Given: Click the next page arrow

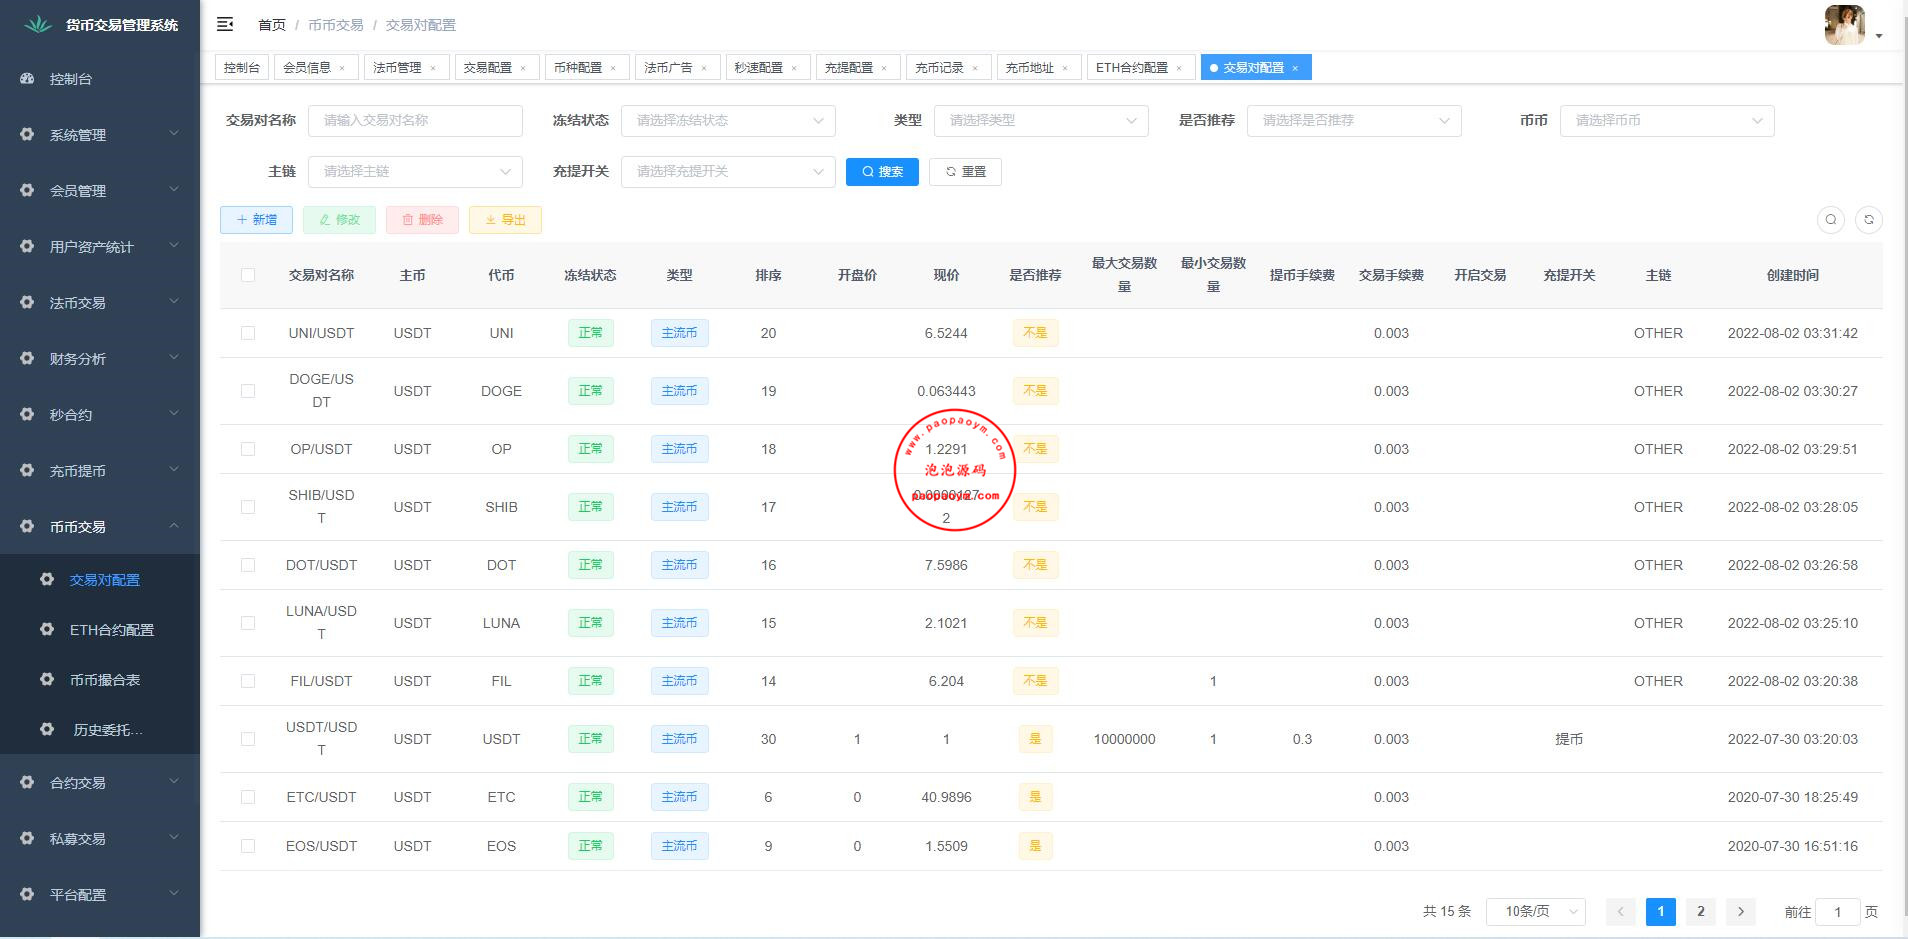Looking at the screenshot, I should click(x=1741, y=911).
